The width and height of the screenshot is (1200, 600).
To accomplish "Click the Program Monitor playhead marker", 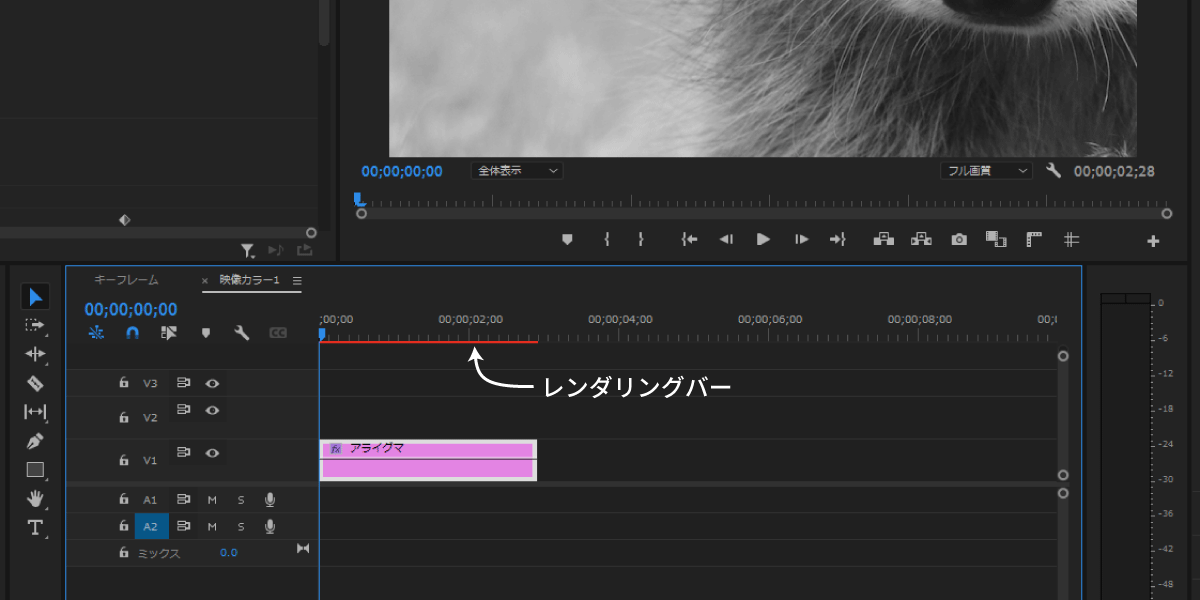I will [x=358, y=199].
